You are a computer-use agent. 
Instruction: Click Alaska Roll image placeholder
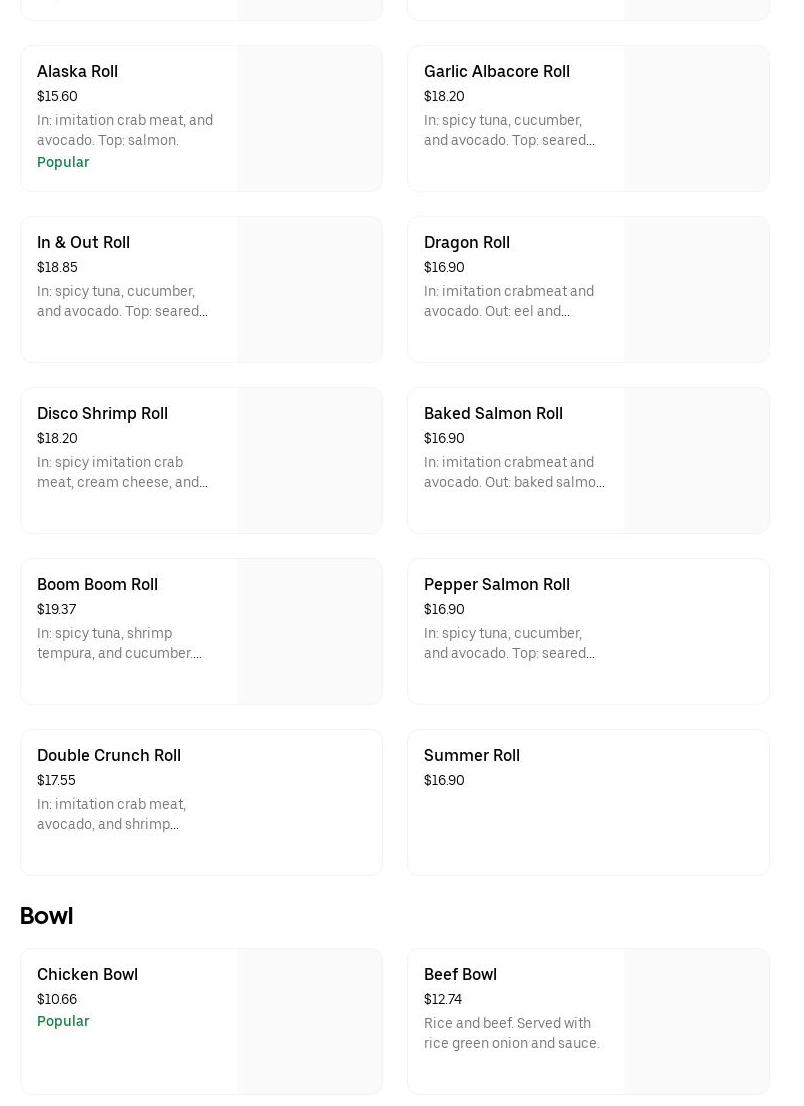[x=309, y=118]
